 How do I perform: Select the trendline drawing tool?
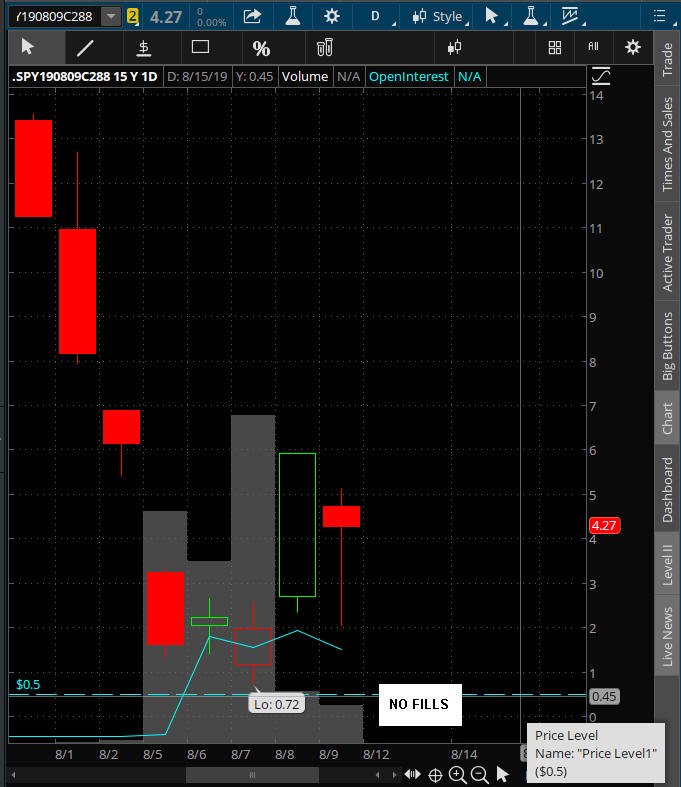(85, 48)
